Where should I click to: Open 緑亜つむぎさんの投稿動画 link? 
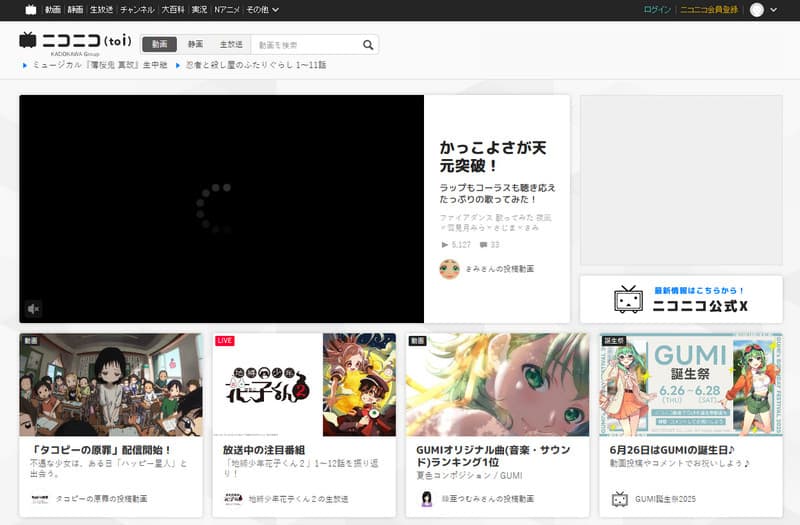pyautogui.click(x=488, y=498)
